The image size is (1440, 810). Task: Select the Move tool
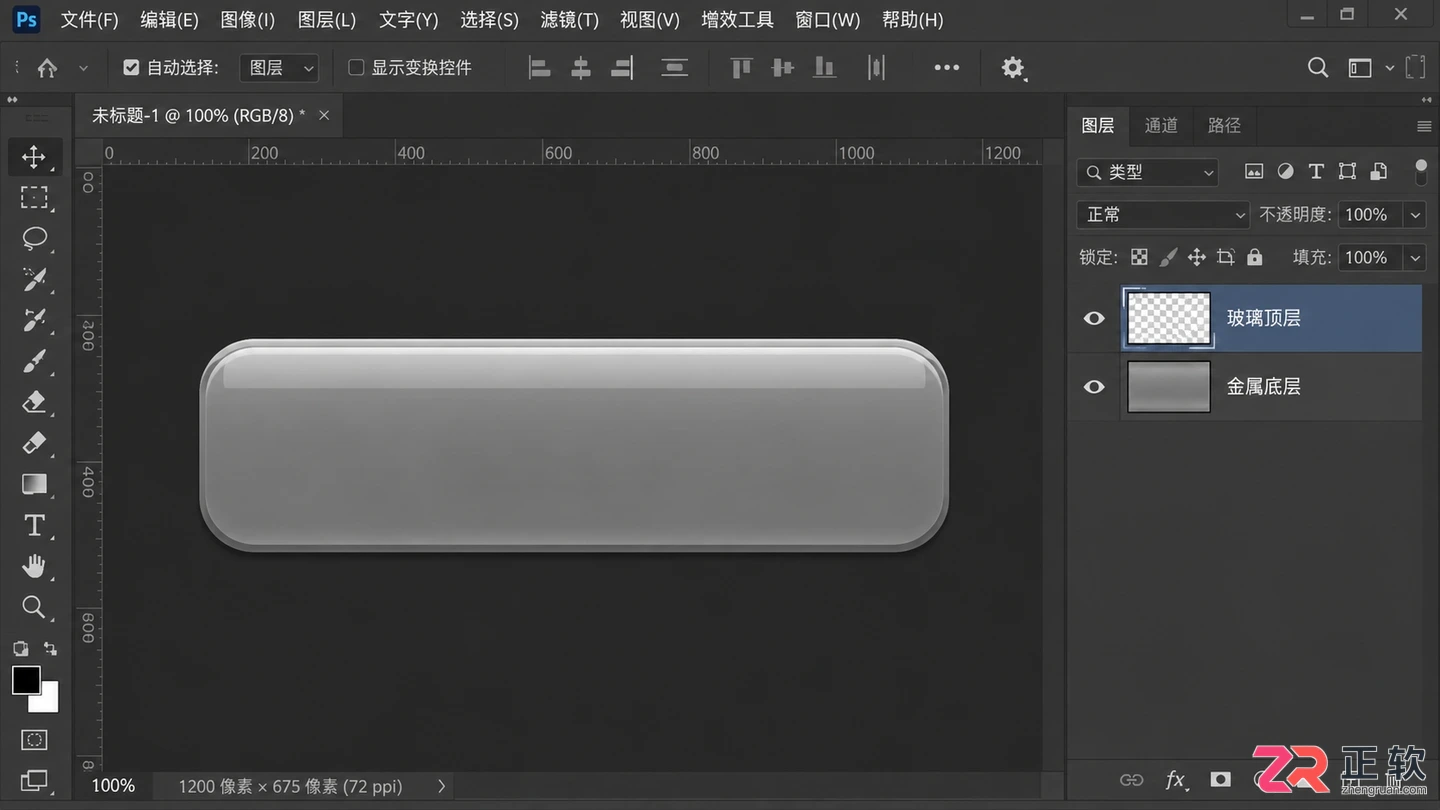34,157
